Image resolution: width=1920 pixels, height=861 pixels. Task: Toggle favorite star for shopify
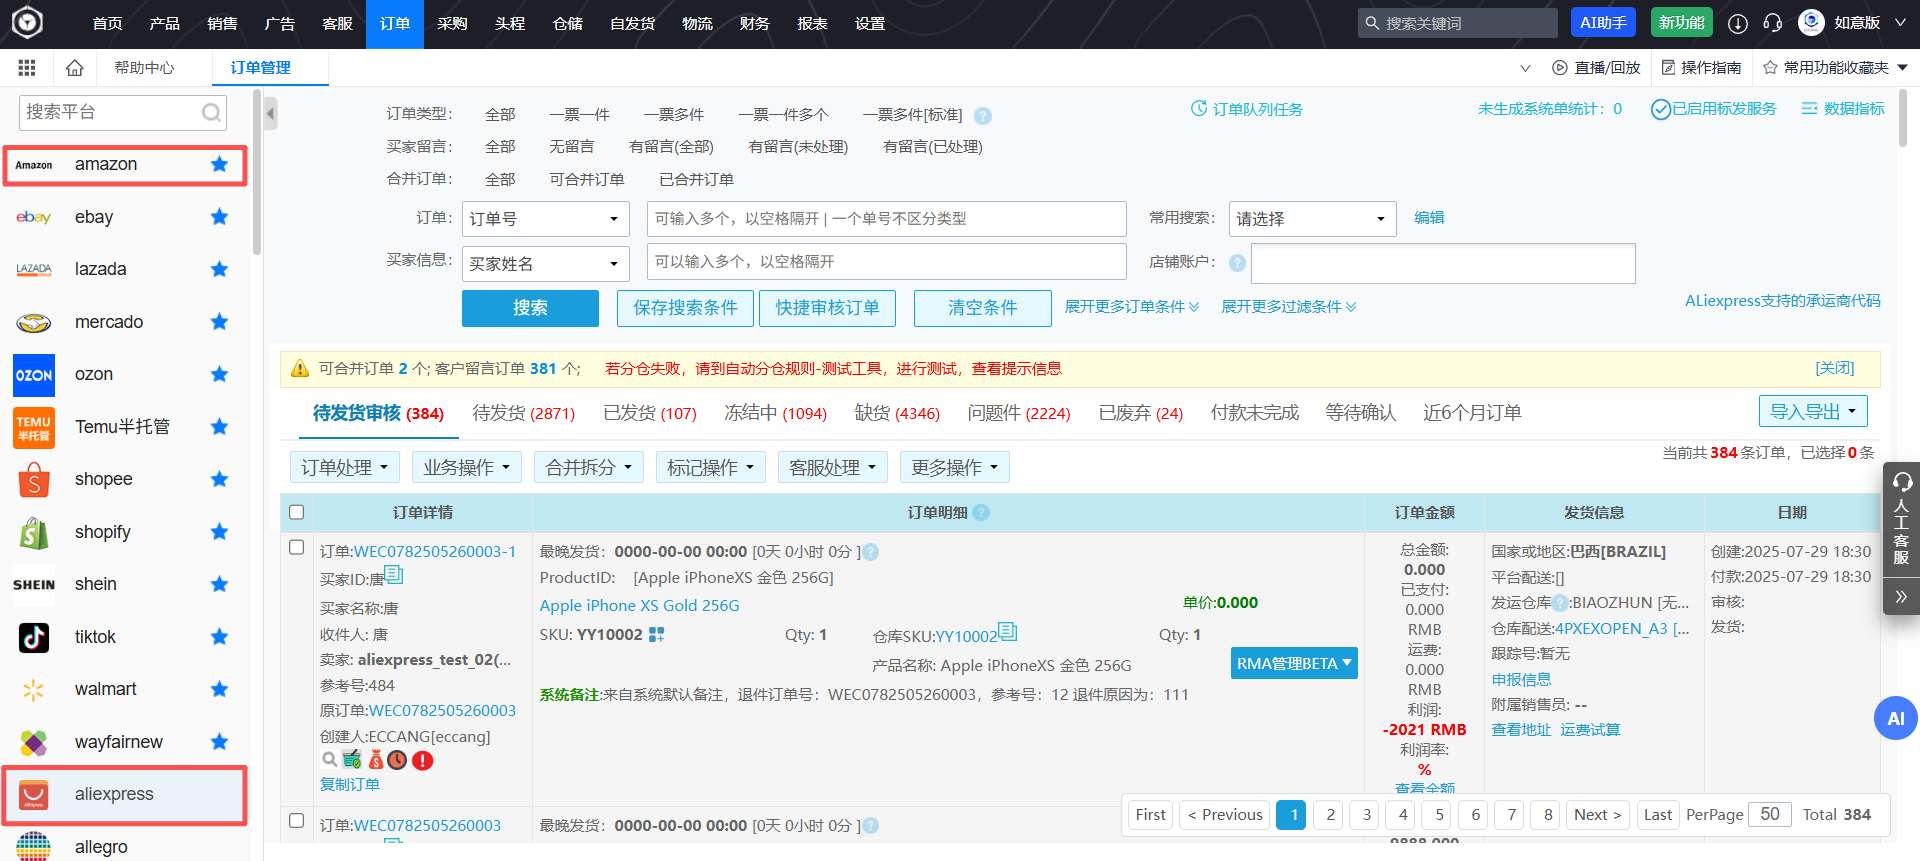pyautogui.click(x=220, y=532)
